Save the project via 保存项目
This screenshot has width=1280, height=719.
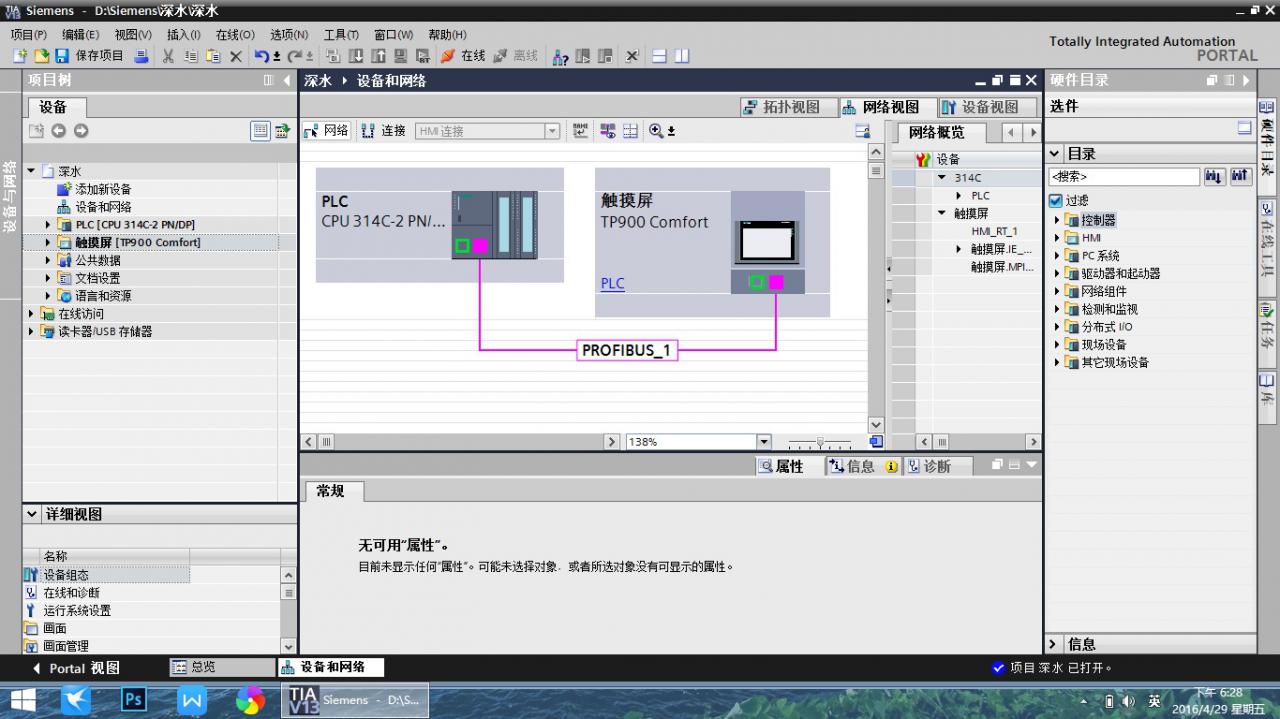[x=90, y=56]
